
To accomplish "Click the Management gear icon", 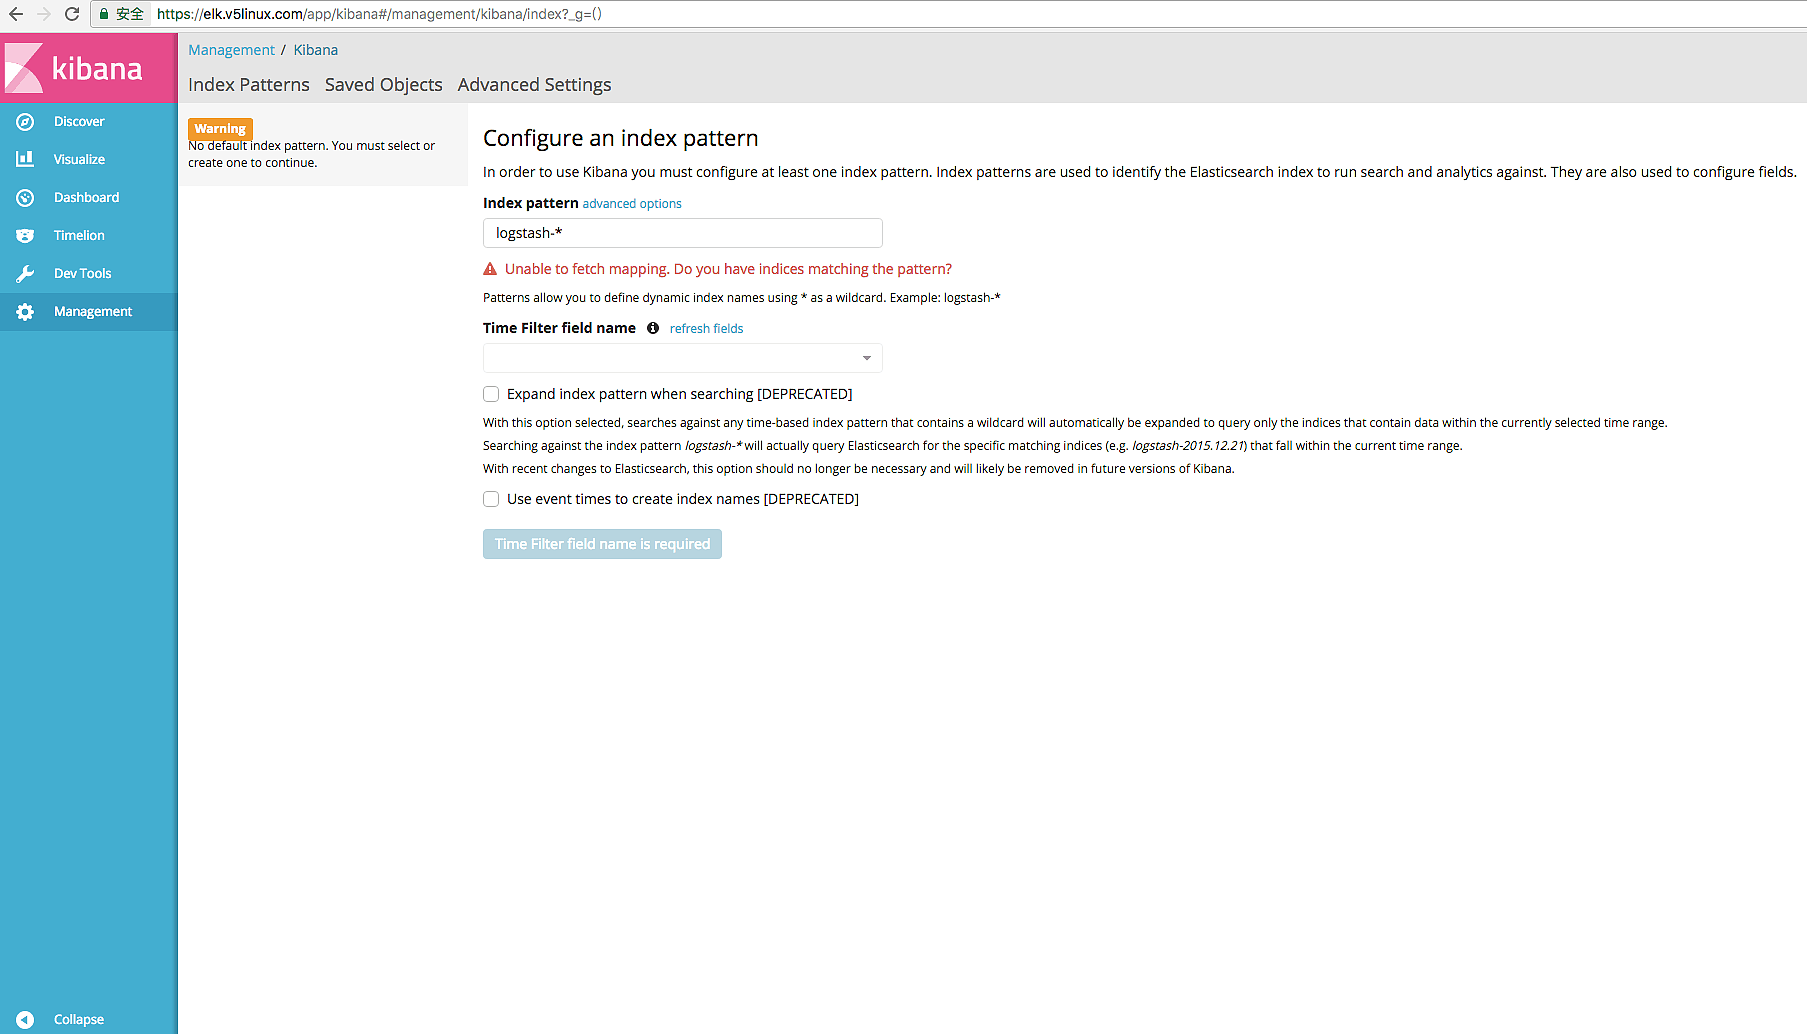I will pyautogui.click(x=25, y=312).
